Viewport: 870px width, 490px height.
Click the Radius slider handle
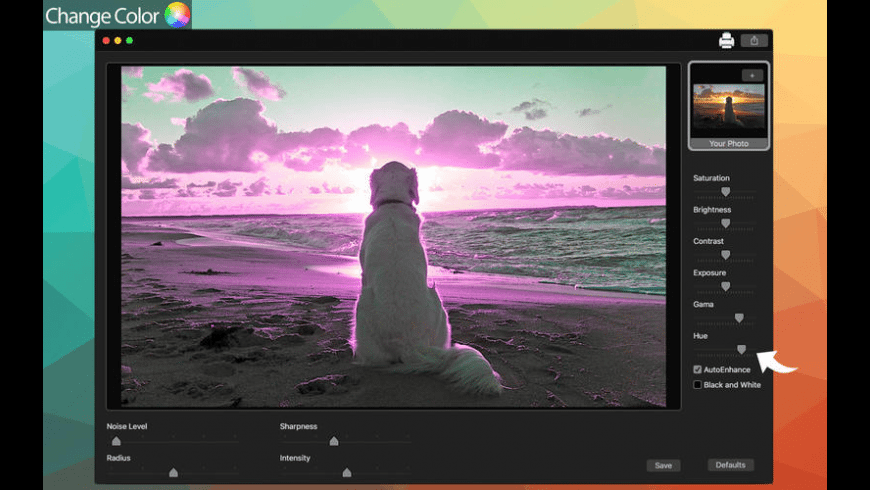(x=173, y=472)
